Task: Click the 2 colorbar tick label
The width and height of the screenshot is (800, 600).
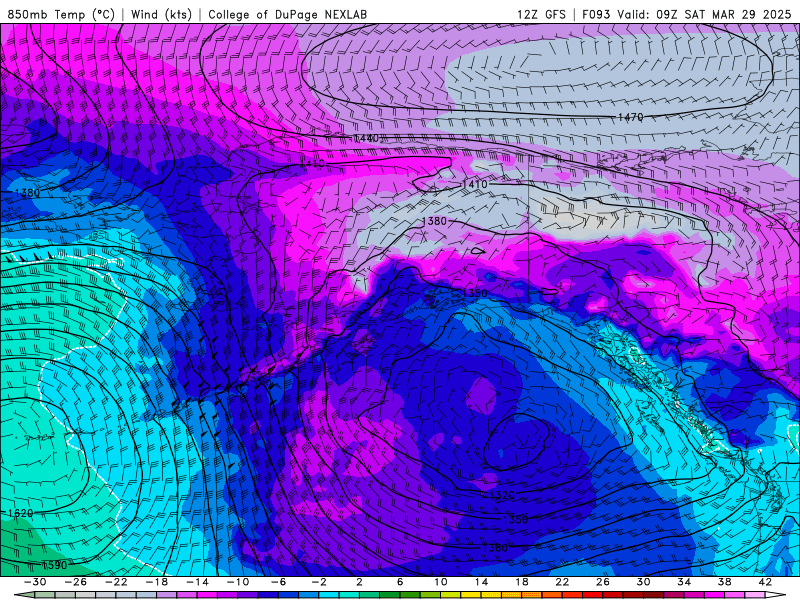Action: point(359,582)
